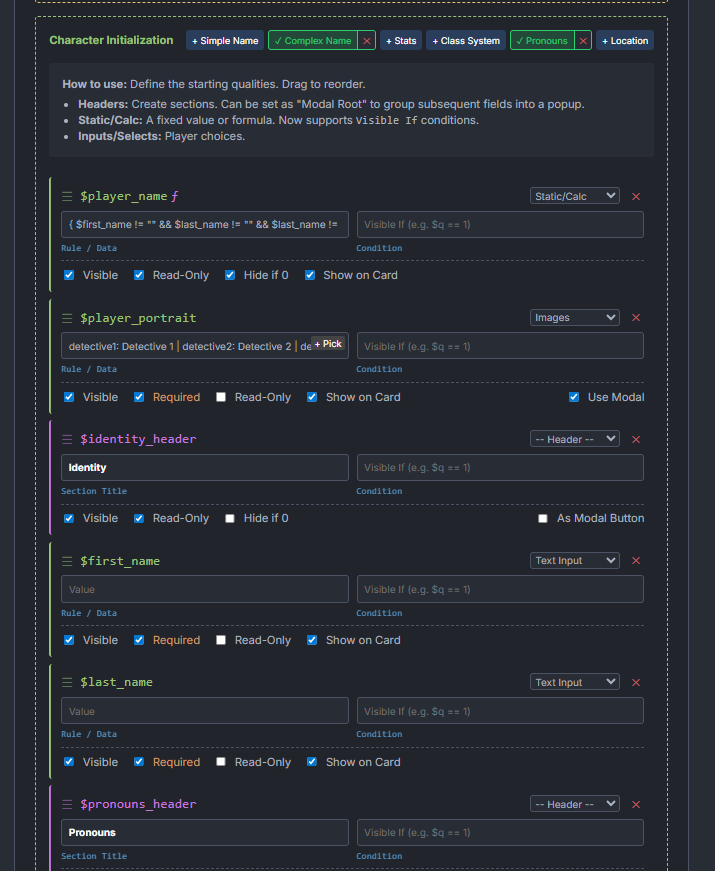Click drag handle icon for $pronouns_header
The image size is (715, 871).
[68, 804]
